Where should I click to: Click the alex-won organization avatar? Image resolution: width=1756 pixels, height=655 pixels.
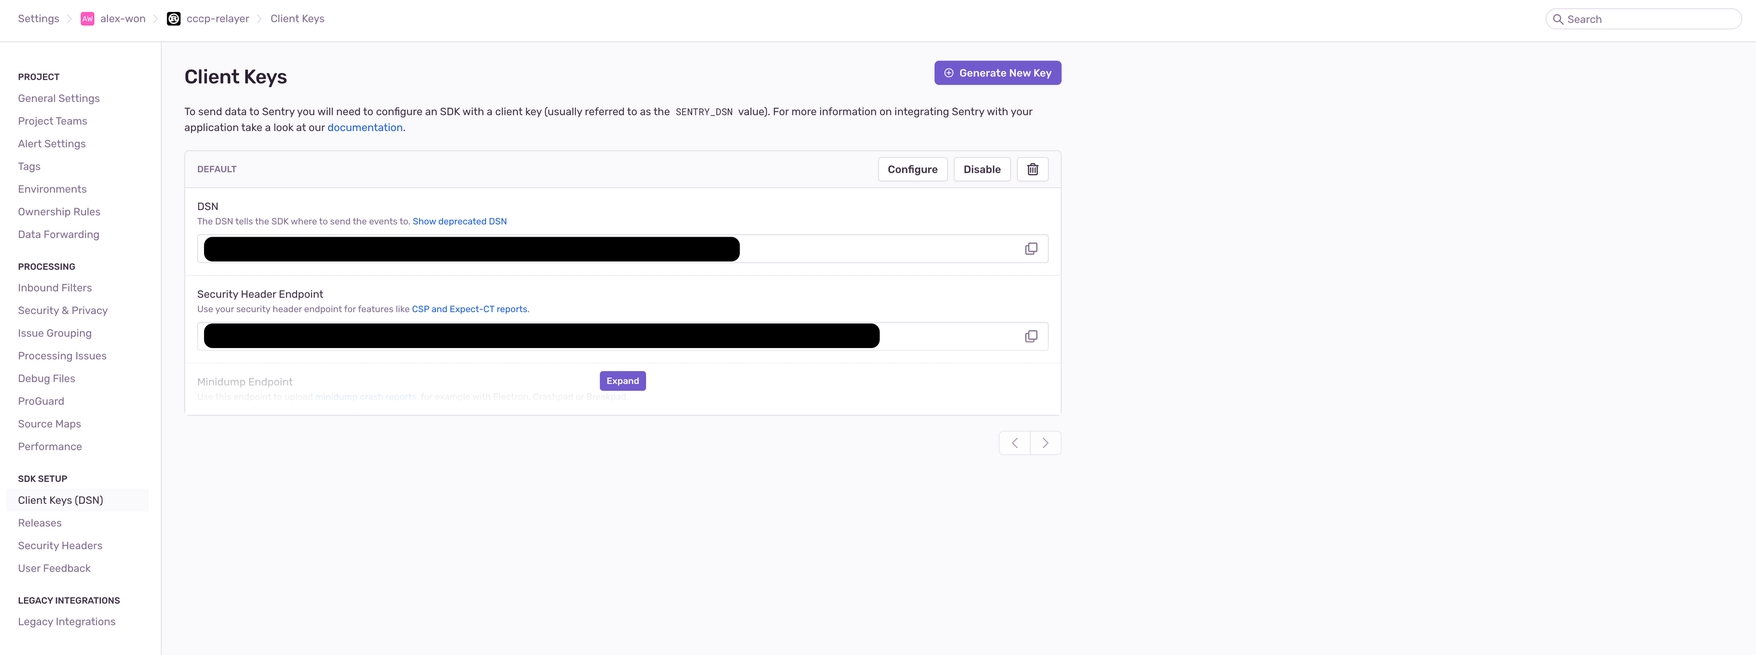88,19
